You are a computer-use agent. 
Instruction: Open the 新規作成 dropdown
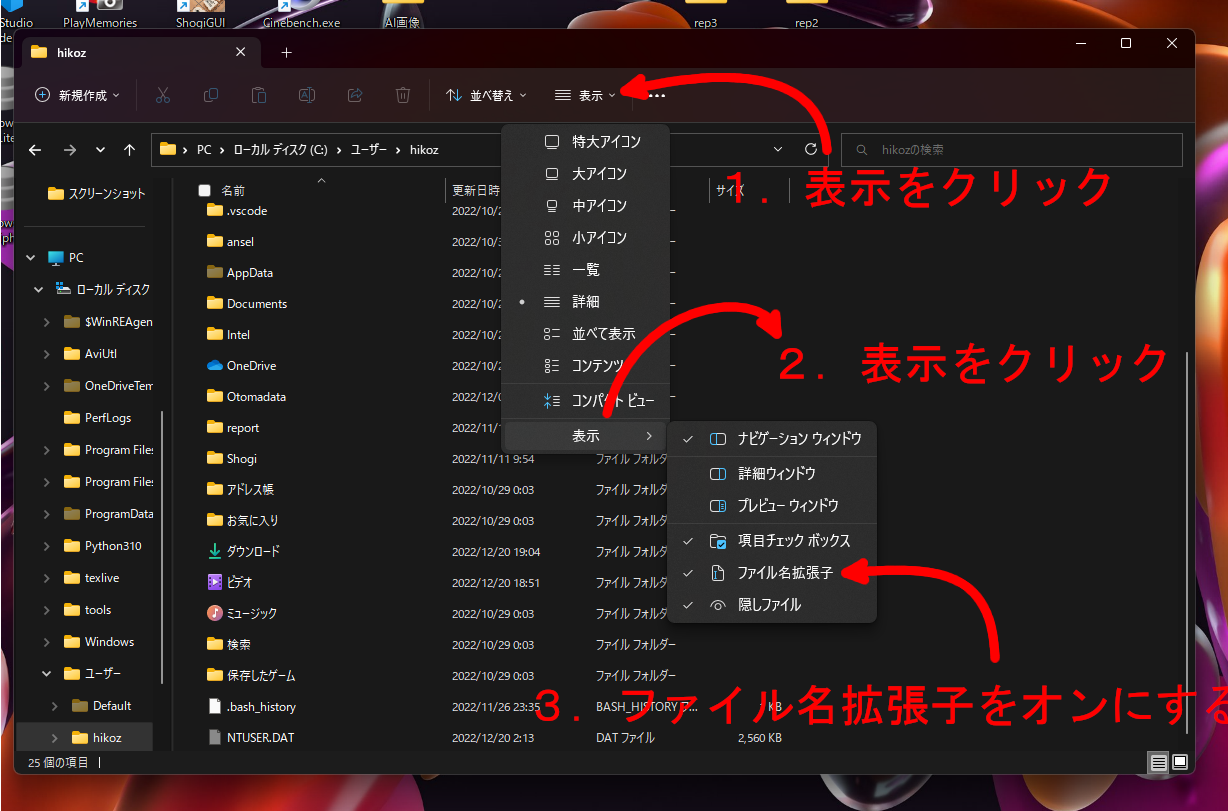coord(77,95)
